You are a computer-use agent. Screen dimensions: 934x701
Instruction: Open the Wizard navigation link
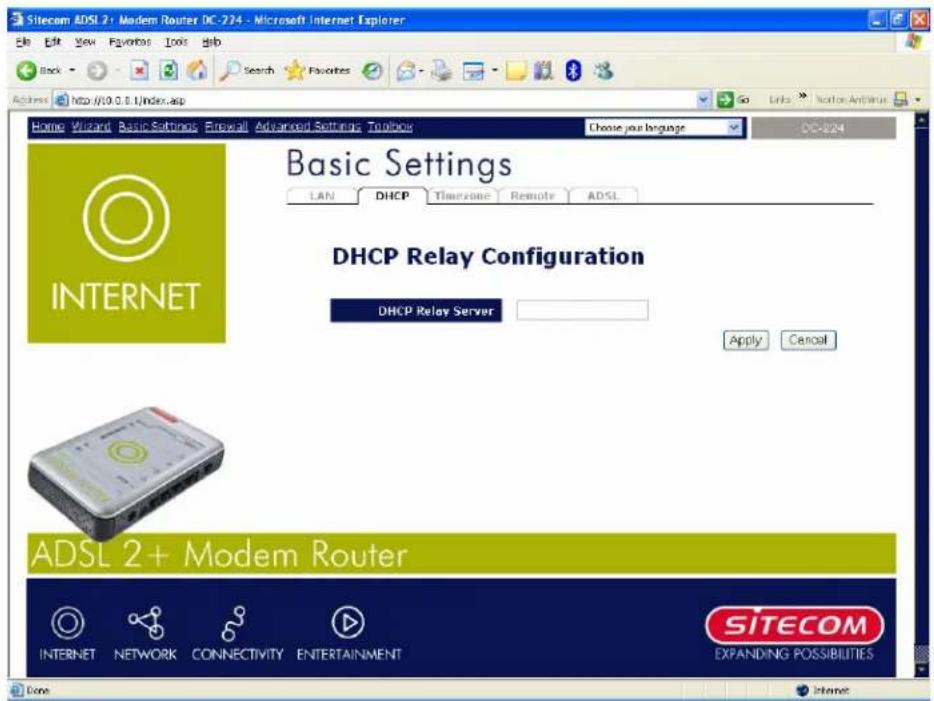[91, 126]
